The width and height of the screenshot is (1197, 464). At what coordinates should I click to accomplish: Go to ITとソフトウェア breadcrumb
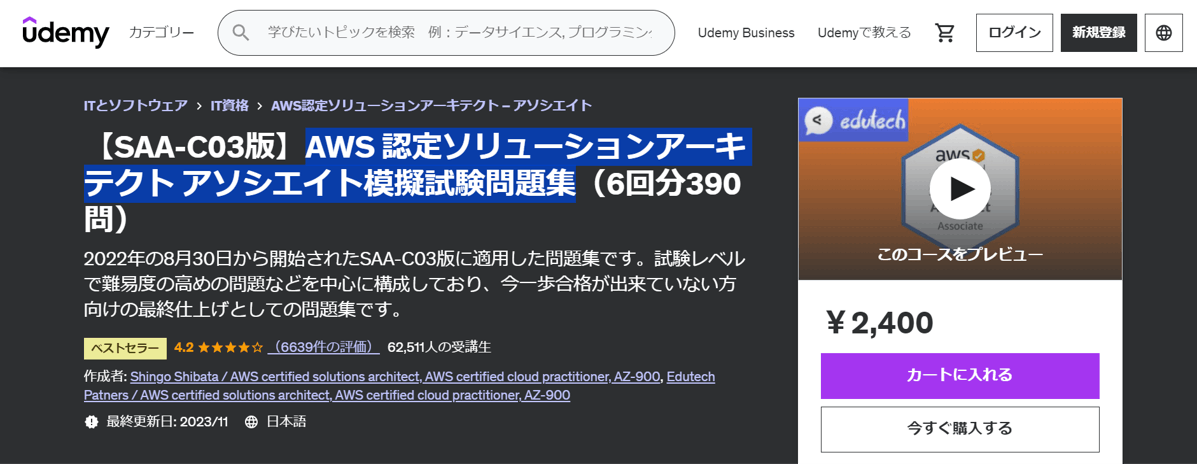(x=136, y=105)
